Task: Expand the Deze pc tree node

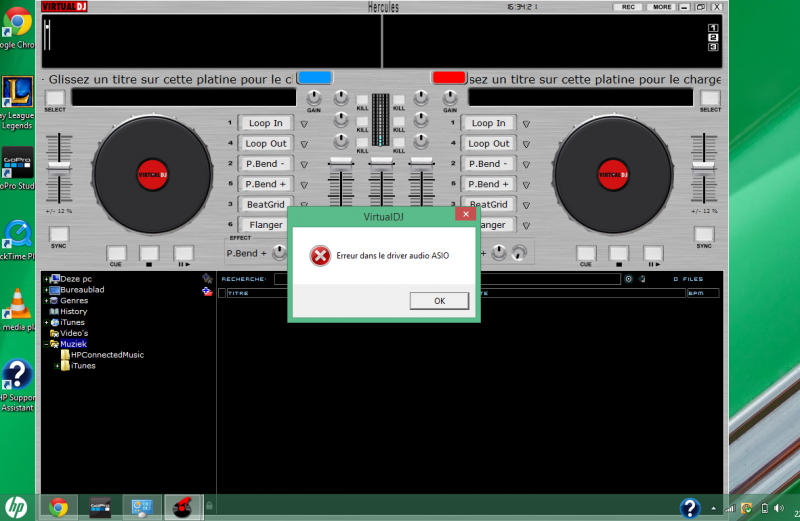Action: point(46,279)
